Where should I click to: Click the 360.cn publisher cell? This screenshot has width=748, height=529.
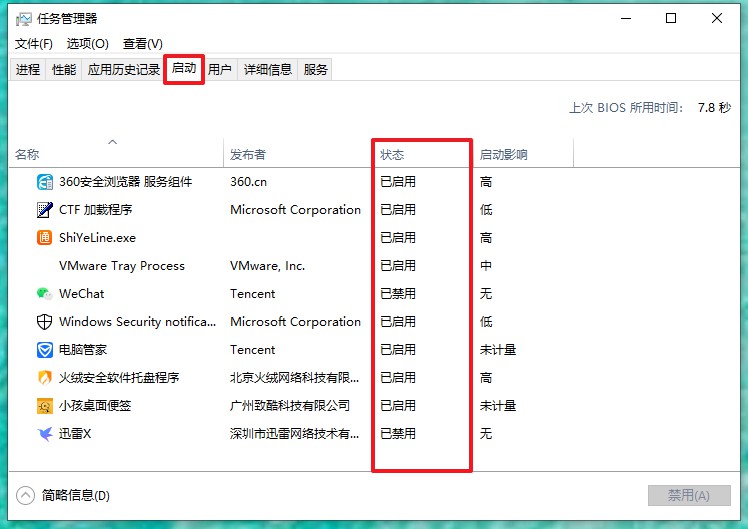click(248, 182)
